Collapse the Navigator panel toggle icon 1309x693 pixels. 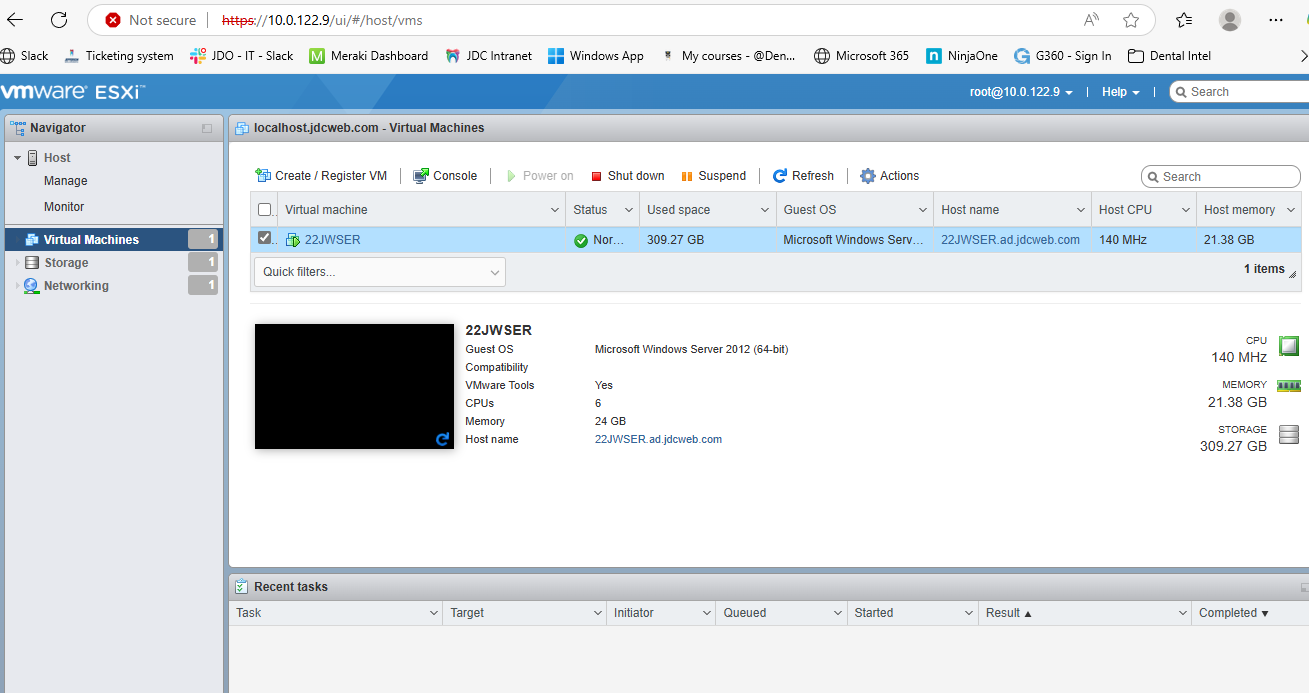coord(207,128)
